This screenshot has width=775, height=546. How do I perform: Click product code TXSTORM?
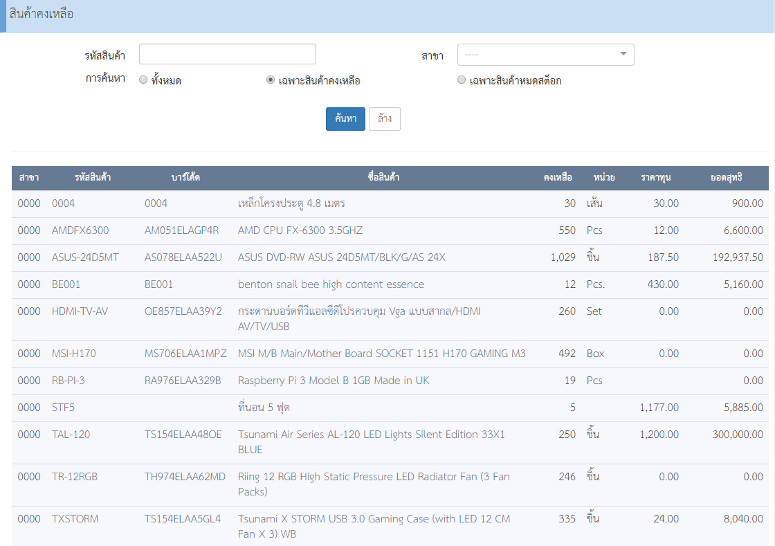[x=75, y=519]
